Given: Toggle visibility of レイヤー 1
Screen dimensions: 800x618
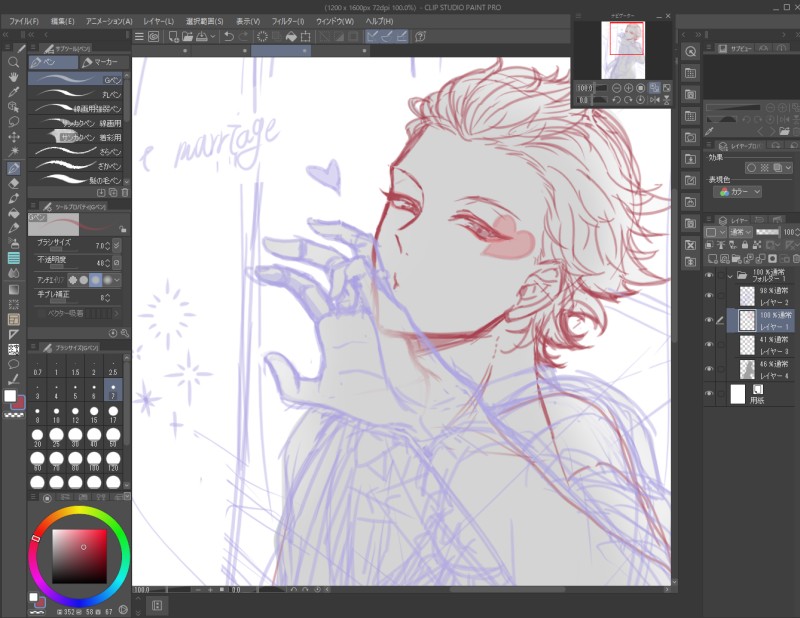Looking at the screenshot, I should point(709,320).
